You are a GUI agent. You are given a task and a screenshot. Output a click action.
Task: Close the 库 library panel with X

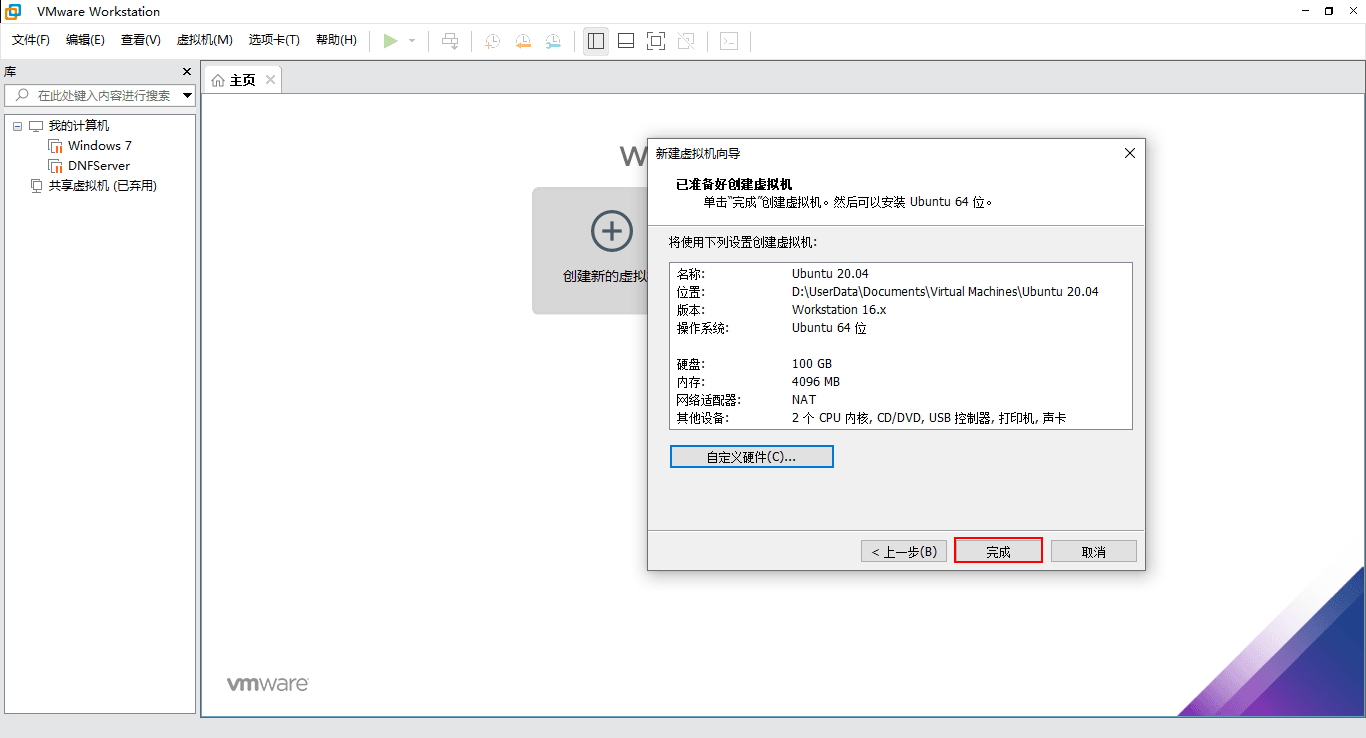pos(186,71)
